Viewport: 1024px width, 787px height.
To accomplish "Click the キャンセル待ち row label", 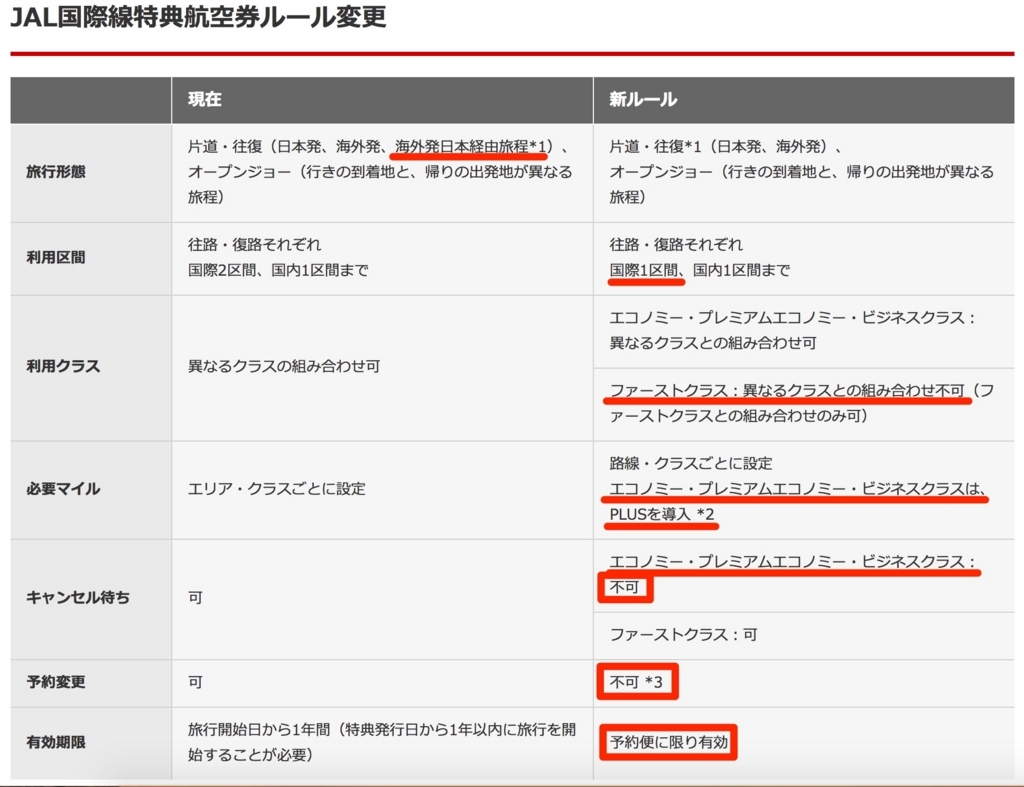I will point(78,598).
